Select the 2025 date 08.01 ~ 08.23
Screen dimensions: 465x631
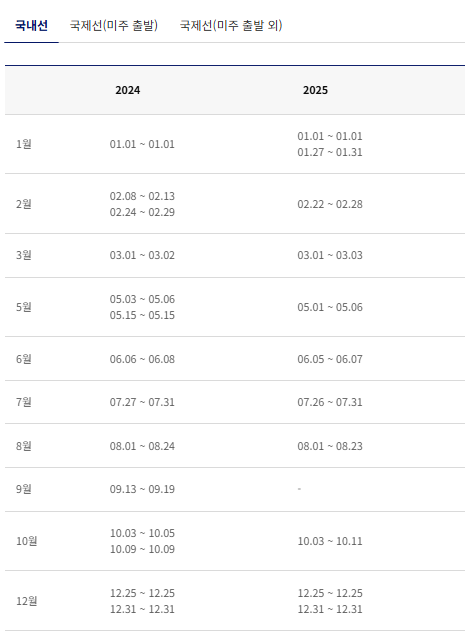point(330,446)
